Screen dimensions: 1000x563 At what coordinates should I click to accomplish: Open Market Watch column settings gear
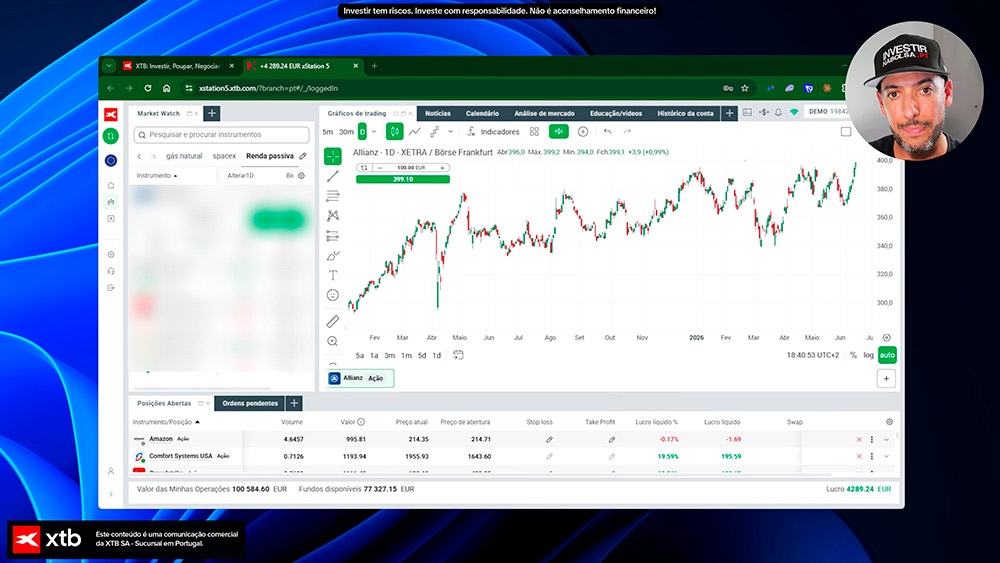pyautogui.click(x=302, y=175)
